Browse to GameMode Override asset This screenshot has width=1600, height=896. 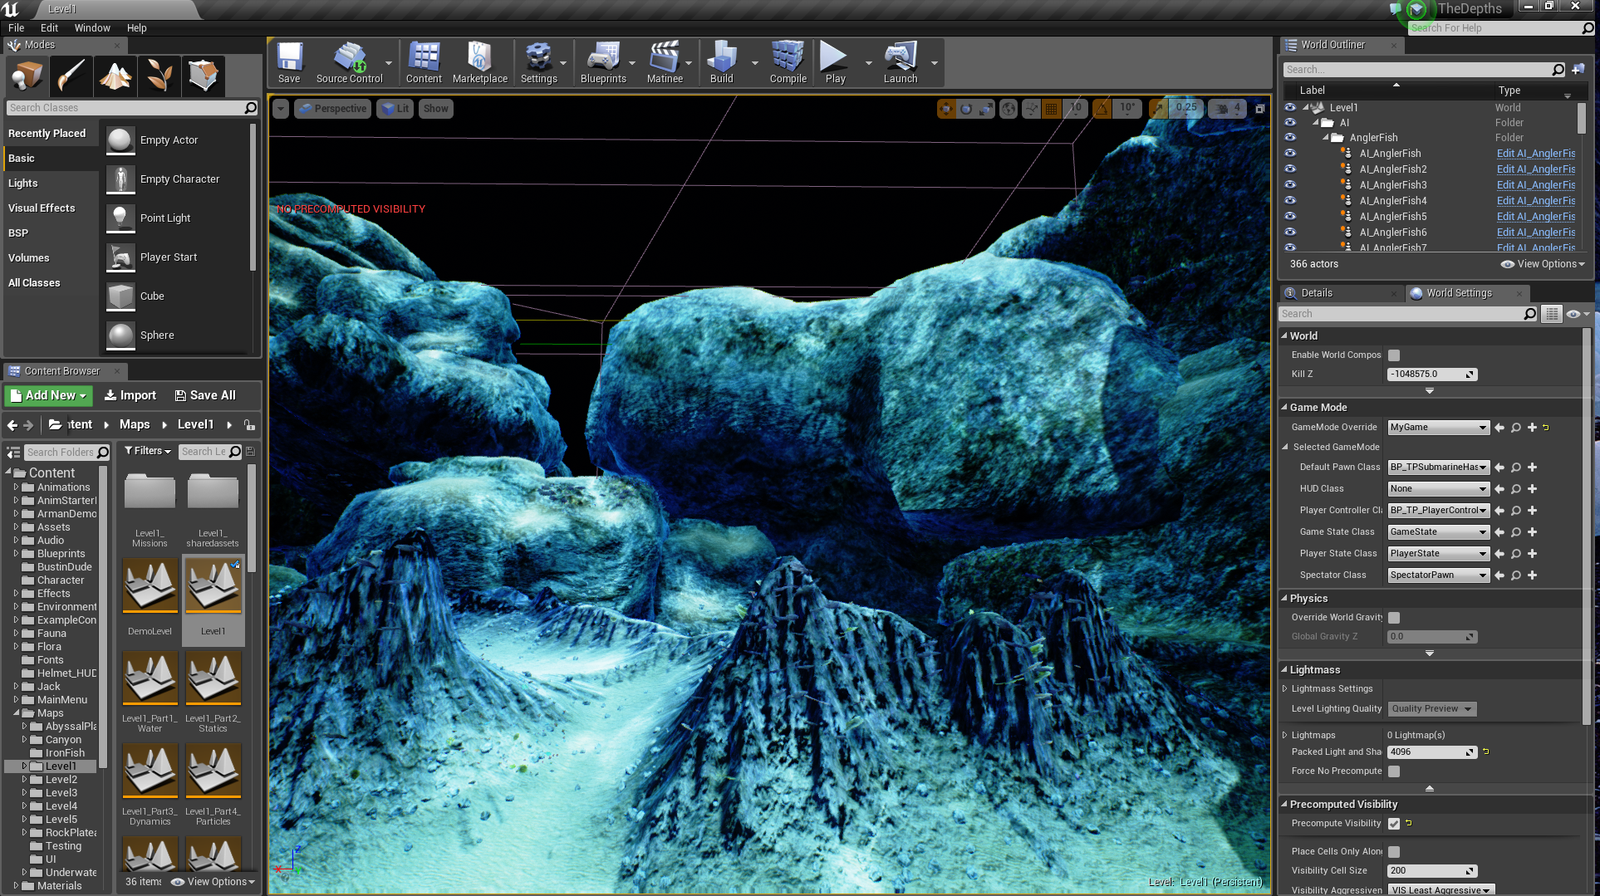tap(1516, 427)
